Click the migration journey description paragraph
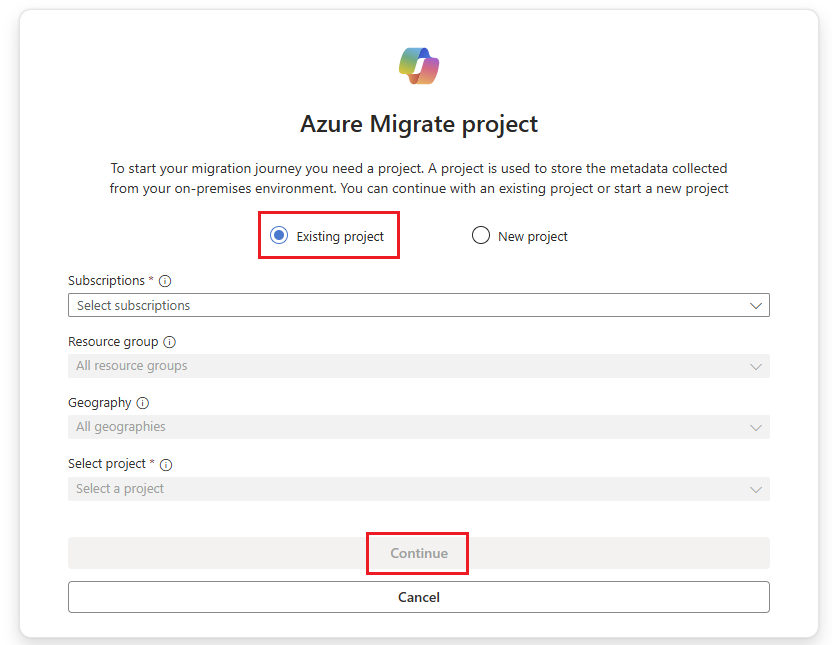832x645 pixels. coord(419,178)
